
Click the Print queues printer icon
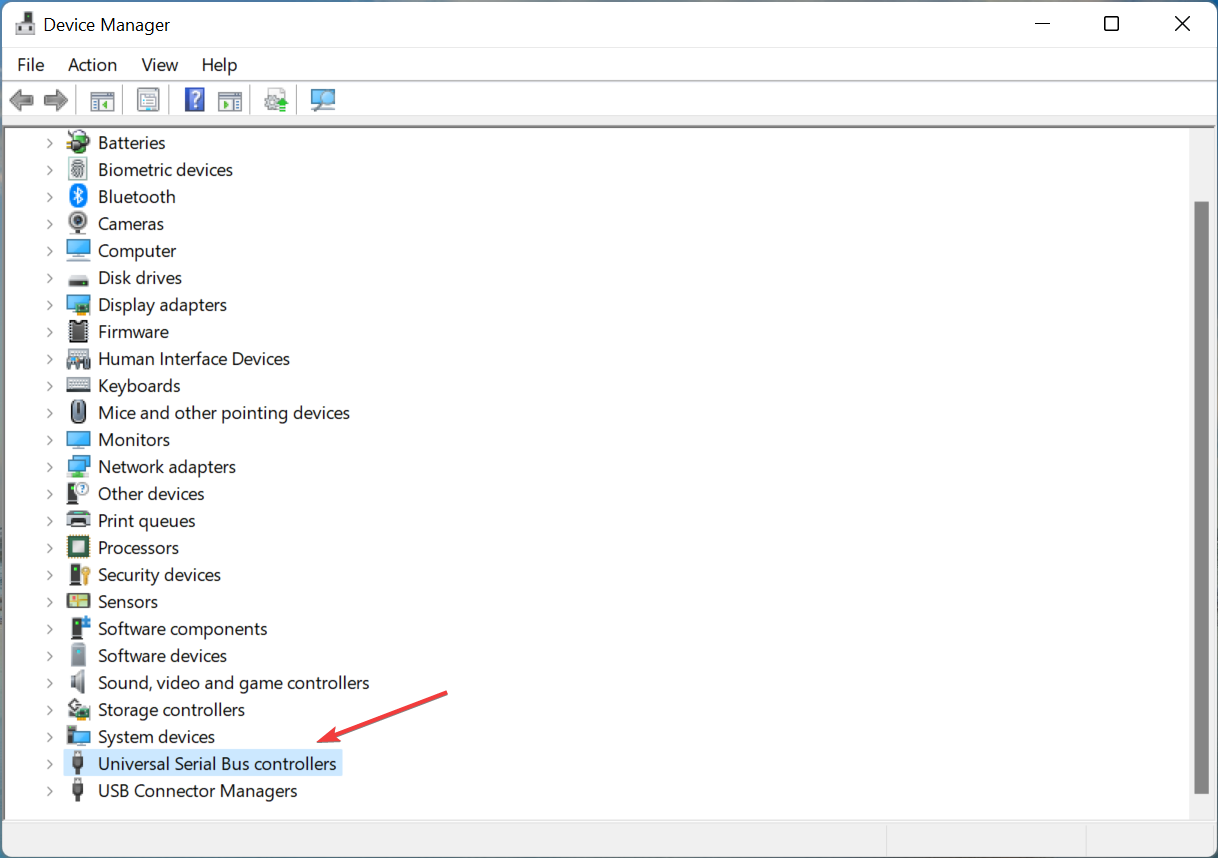click(x=78, y=521)
